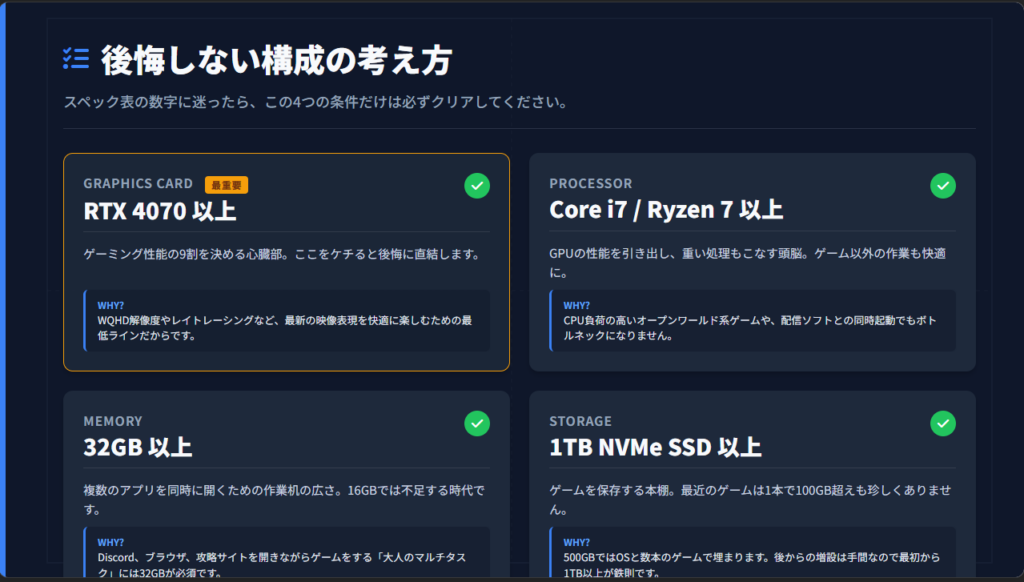Screen dimensions: 1024x582
Task: Click the 32GB 以上 title
Action: click(138, 448)
